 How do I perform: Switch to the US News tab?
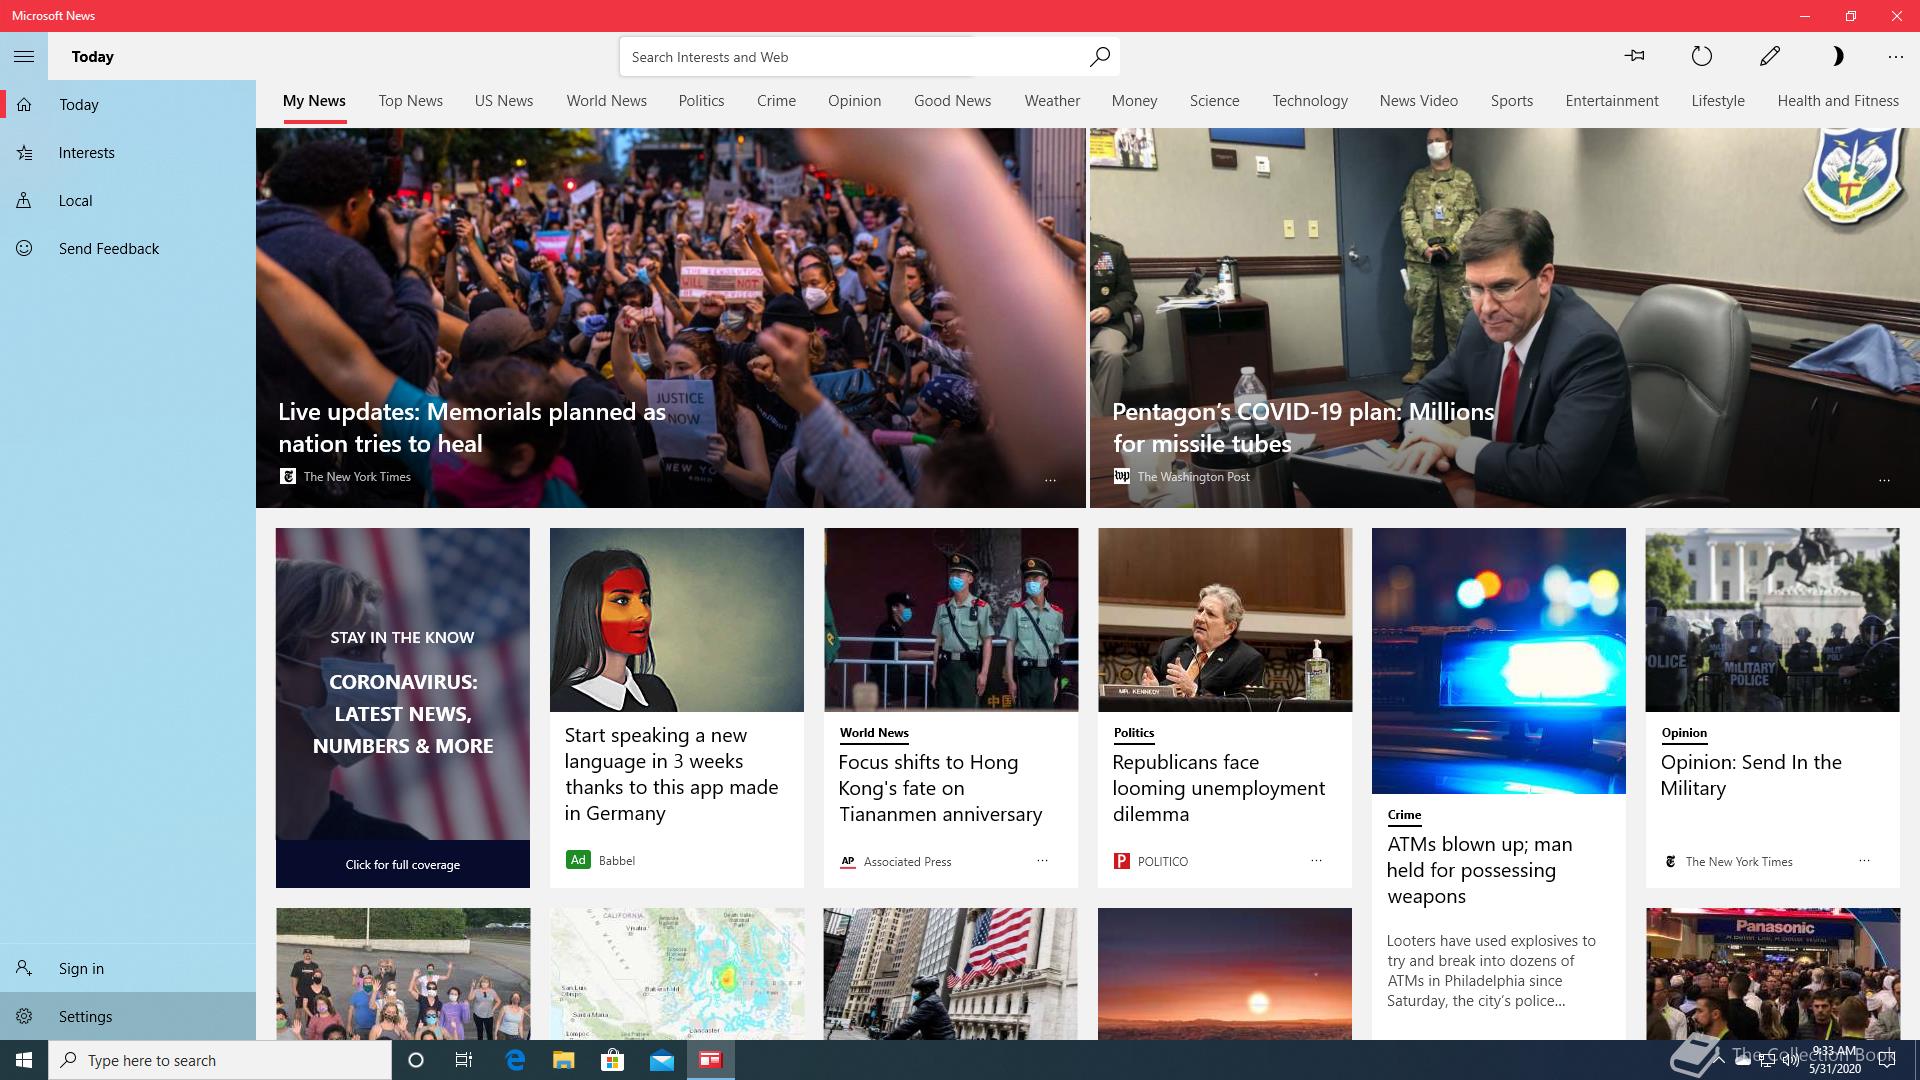pyautogui.click(x=503, y=101)
